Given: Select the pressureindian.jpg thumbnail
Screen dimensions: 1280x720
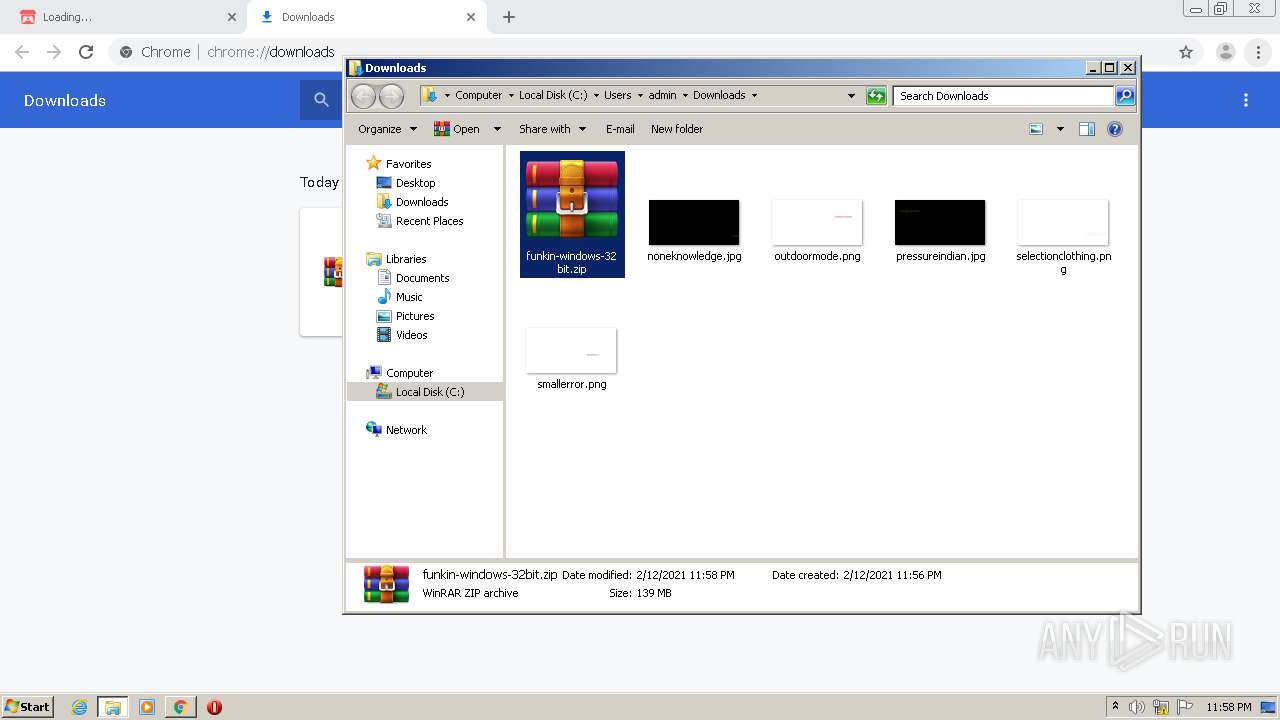Looking at the screenshot, I should [940, 222].
